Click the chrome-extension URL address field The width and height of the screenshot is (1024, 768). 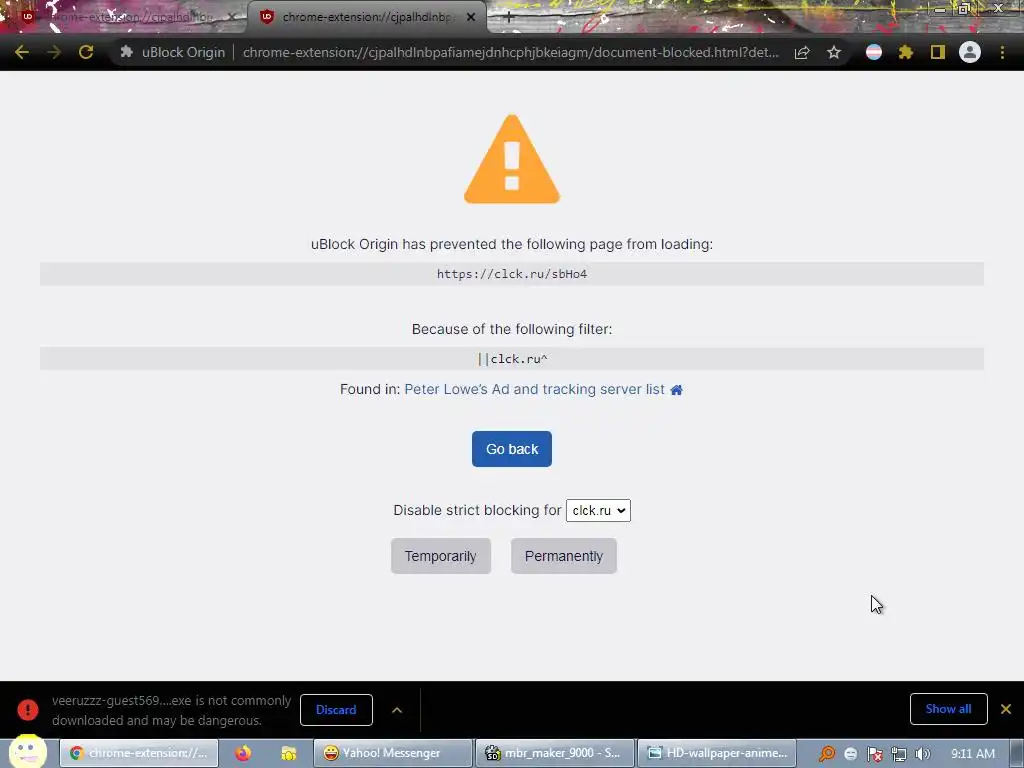pyautogui.click(x=510, y=52)
